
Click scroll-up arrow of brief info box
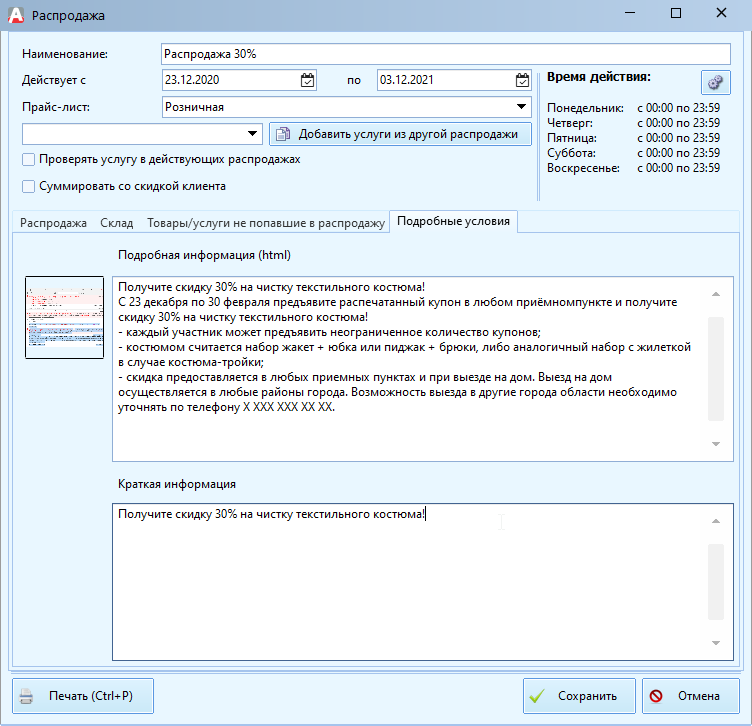[716, 521]
